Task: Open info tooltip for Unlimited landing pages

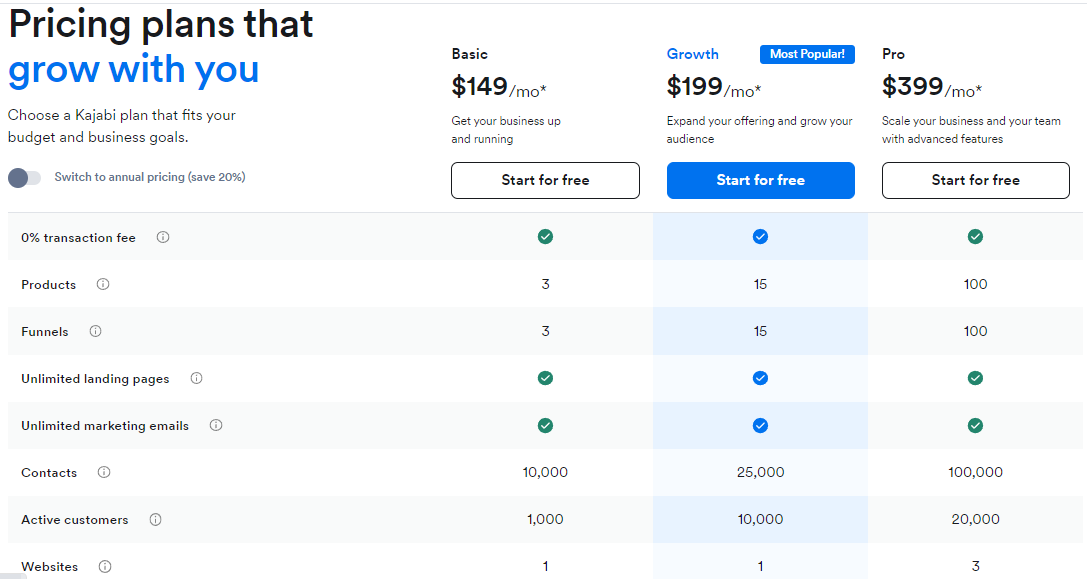Action: coord(197,378)
